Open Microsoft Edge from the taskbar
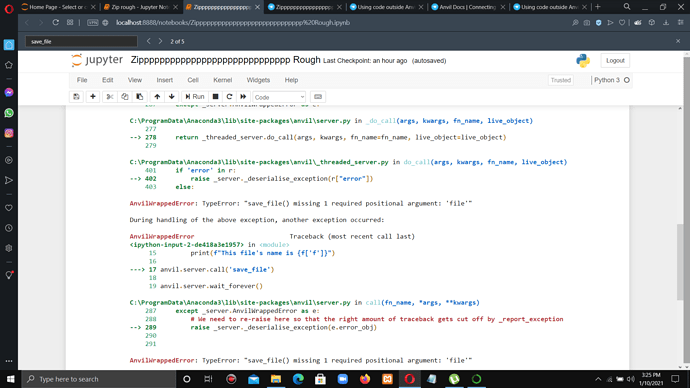Viewport: 690px width, 388px height. pyautogui.click(x=298, y=379)
